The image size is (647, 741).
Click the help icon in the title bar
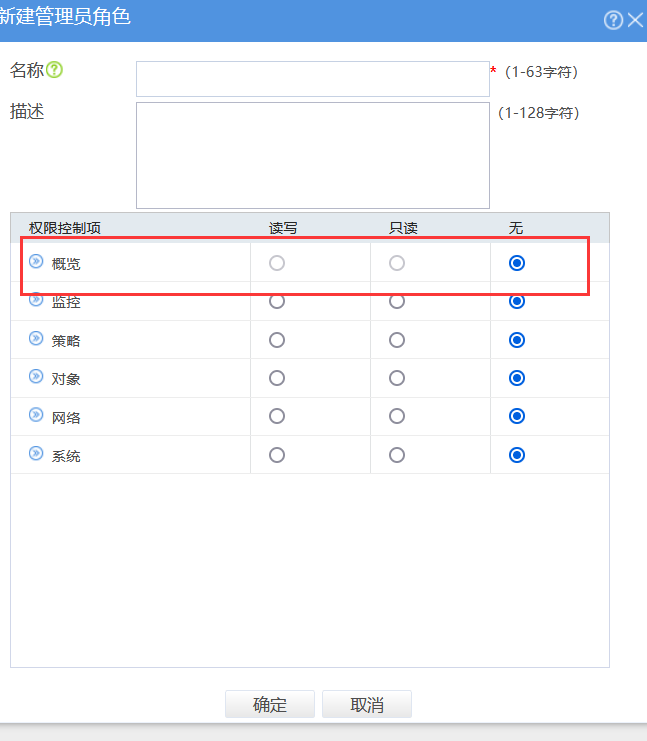614,20
